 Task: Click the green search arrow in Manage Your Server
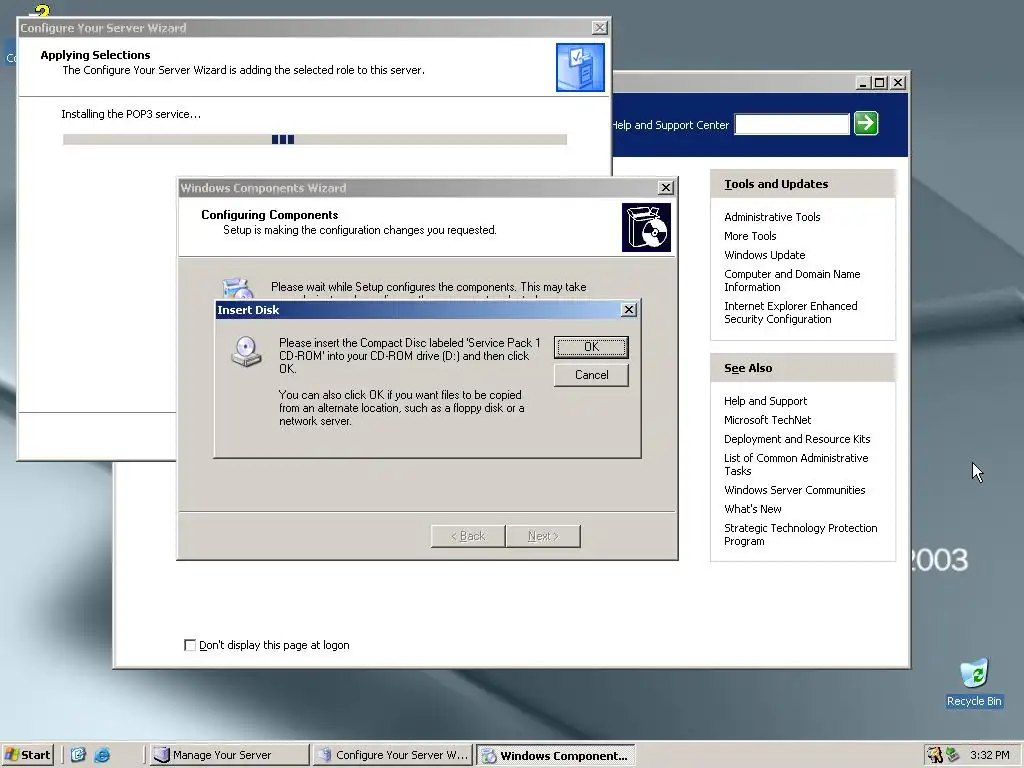(x=866, y=123)
